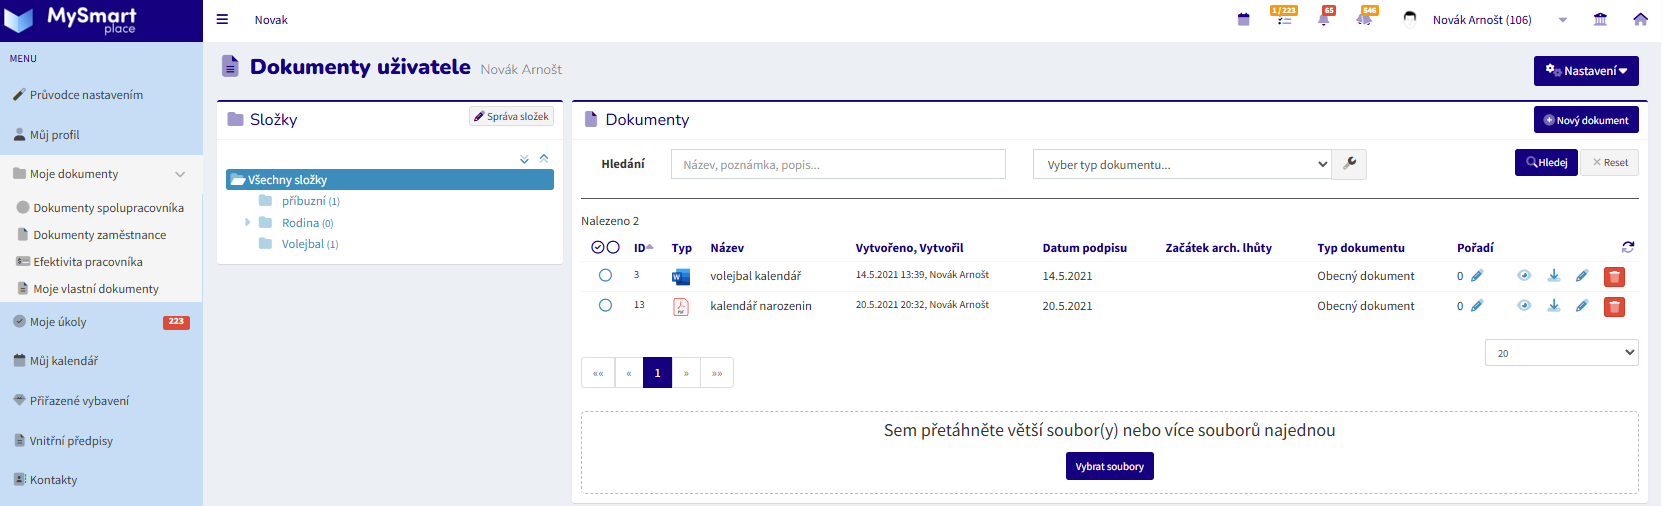The width and height of the screenshot is (1663, 506).
Task: Check the select-all icon in table header
Action: [598, 247]
